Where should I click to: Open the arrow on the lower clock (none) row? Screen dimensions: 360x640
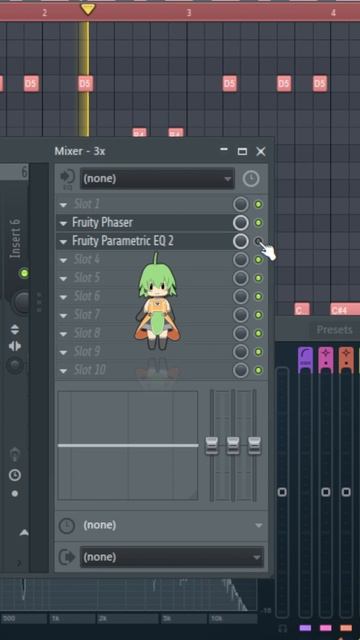pyautogui.click(x=258, y=526)
